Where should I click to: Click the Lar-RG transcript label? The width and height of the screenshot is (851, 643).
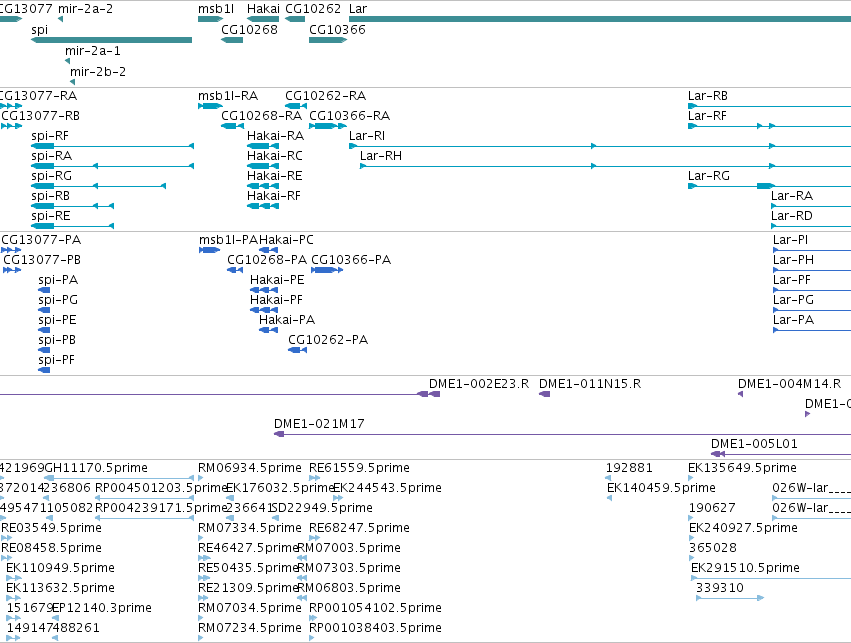coord(709,176)
